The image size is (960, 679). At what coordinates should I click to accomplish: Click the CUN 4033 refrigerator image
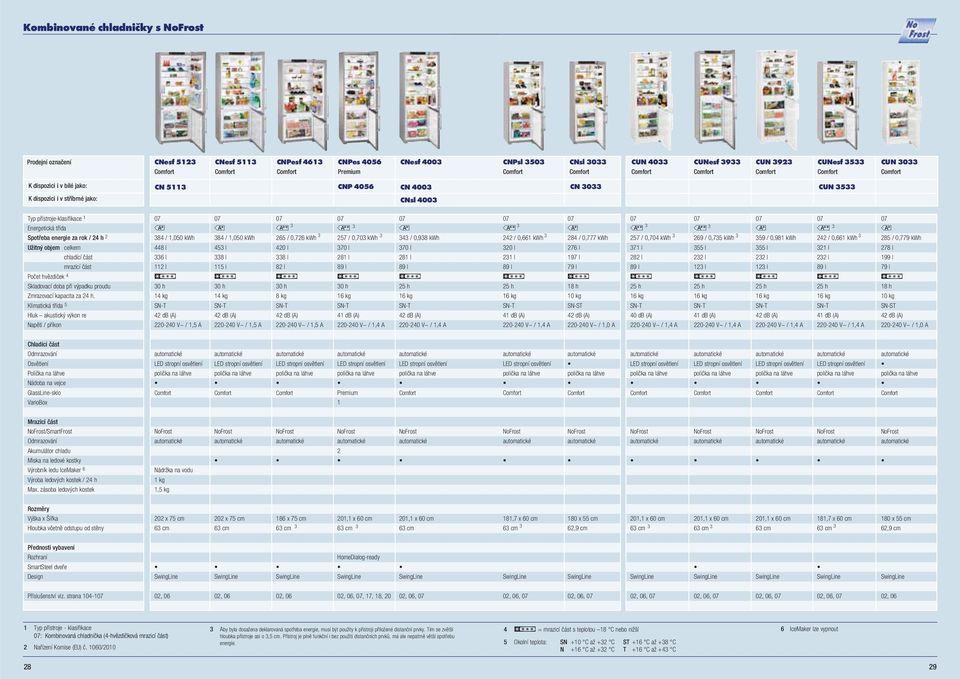click(x=651, y=101)
